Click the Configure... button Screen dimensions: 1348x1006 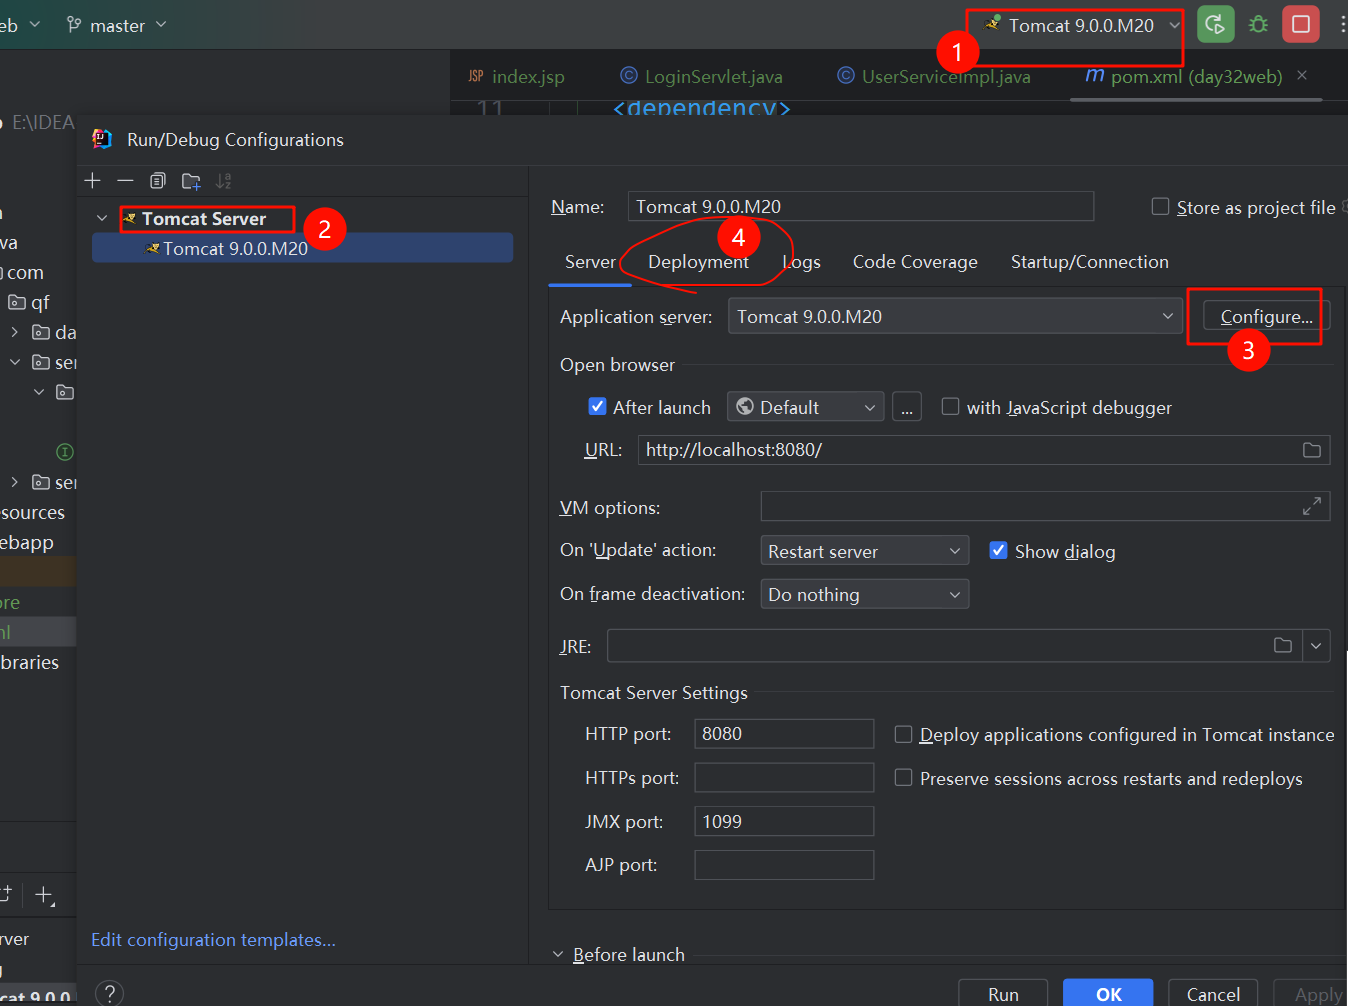click(x=1266, y=316)
